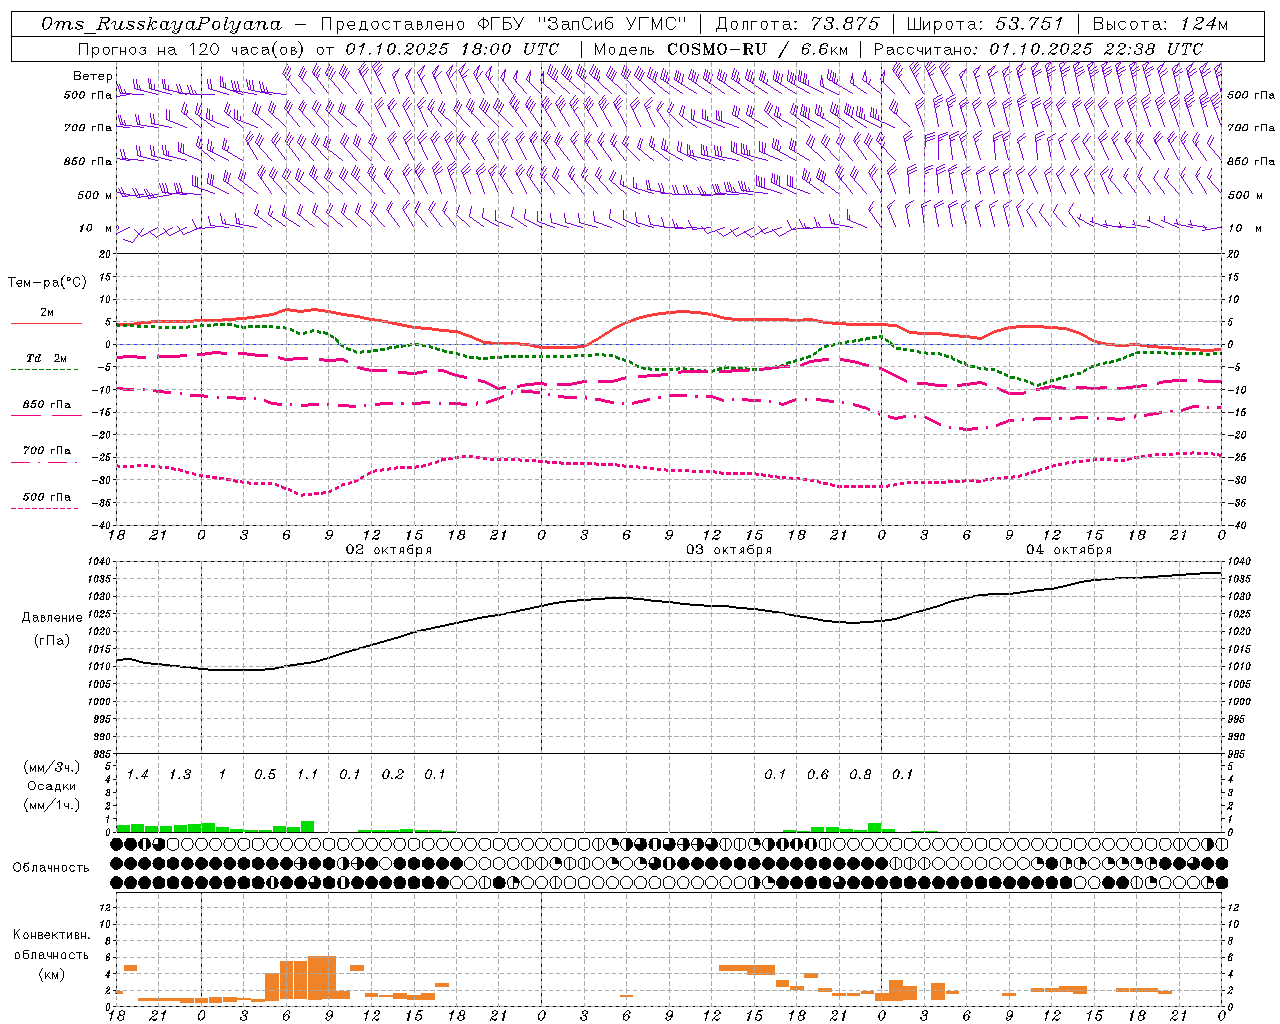Click the red line sample under 2м legend
This screenshot has height=1024, width=1280.
(x=46, y=324)
